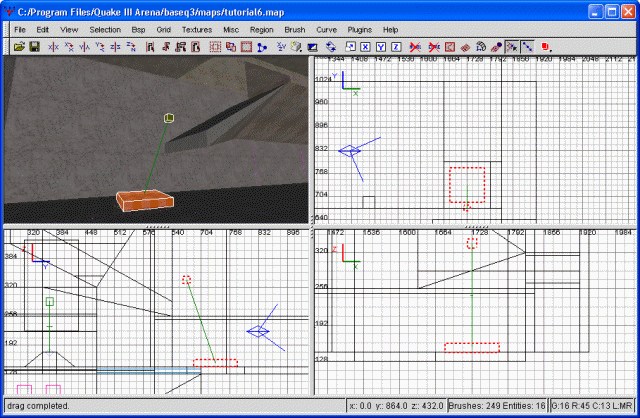
Task: Toggle the scale Y axis lock button
Action: (381, 47)
